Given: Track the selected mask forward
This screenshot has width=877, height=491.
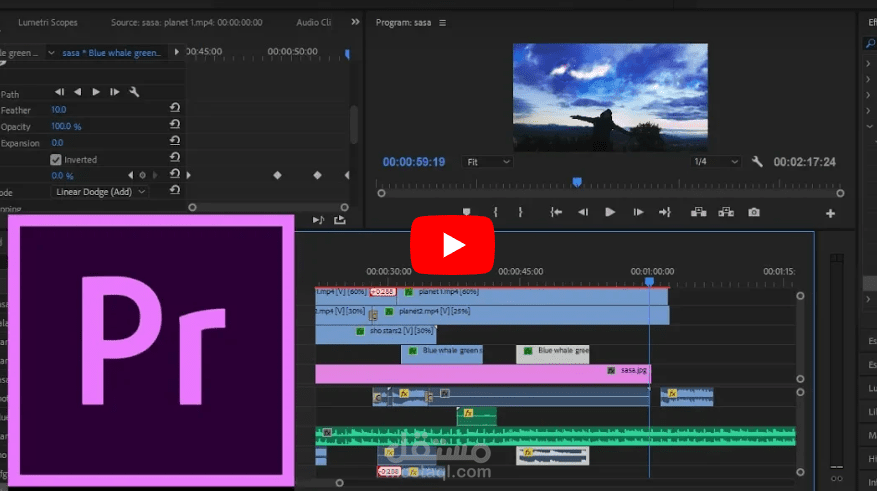Looking at the screenshot, I should coord(96,92).
